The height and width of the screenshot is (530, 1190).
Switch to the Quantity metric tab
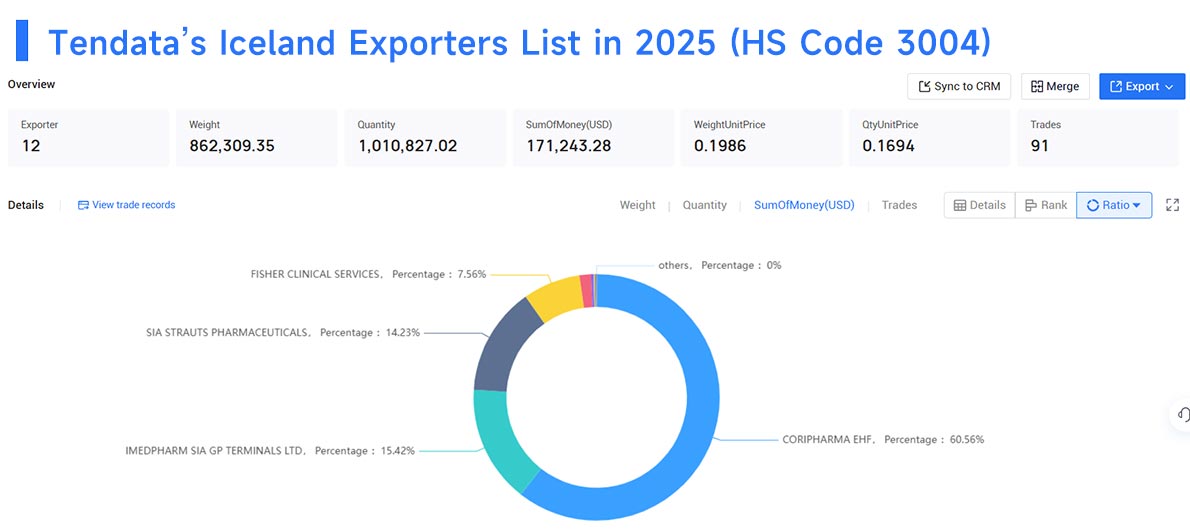(x=704, y=205)
